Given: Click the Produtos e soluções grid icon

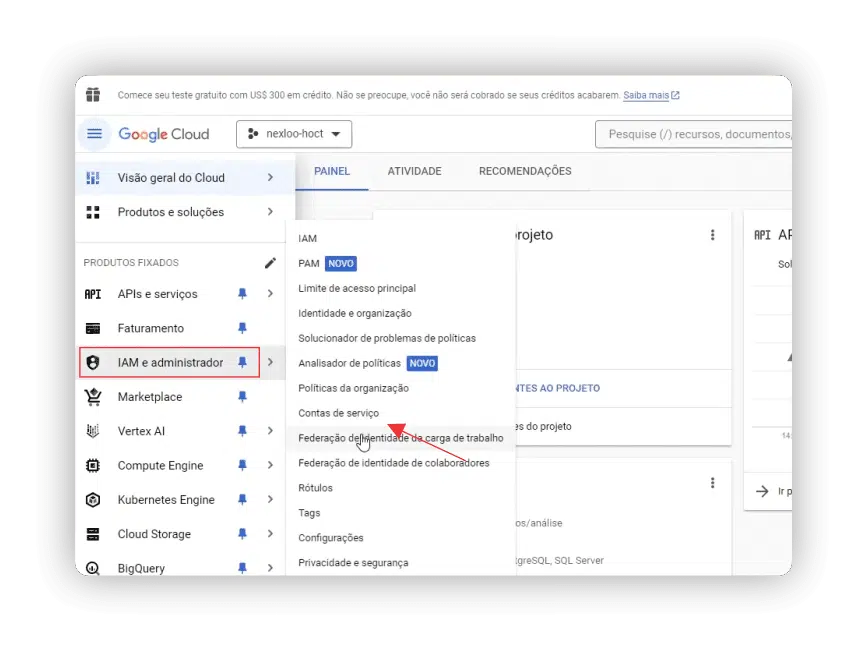Looking at the screenshot, I should (93, 212).
